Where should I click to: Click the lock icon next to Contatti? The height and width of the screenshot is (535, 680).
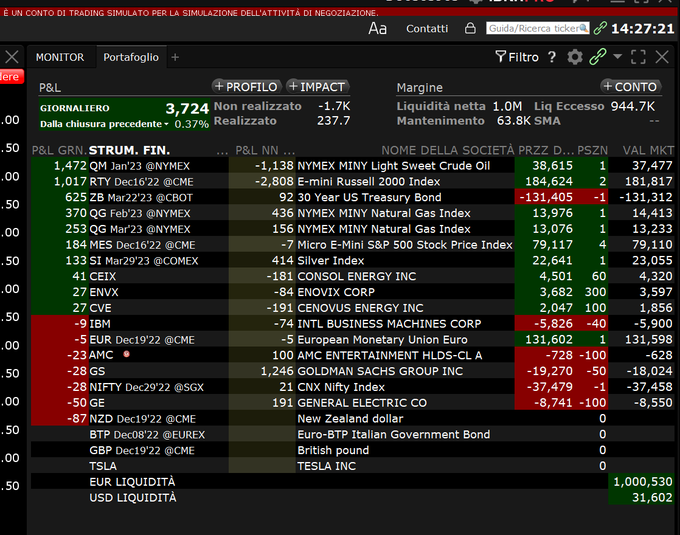tap(470, 29)
